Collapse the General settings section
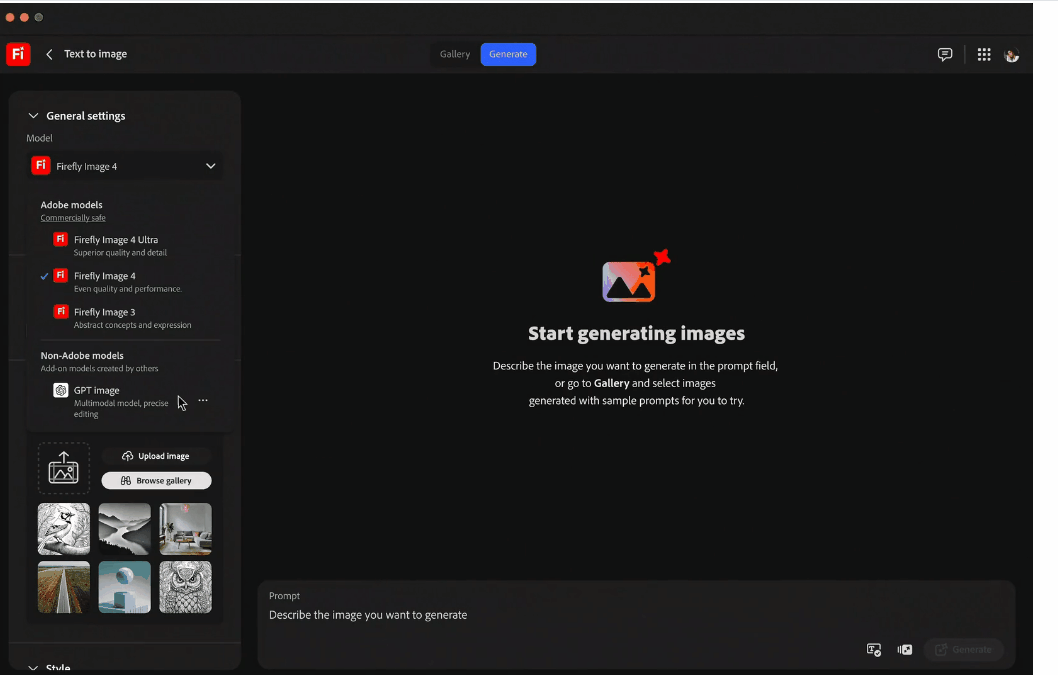 [33, 115]
